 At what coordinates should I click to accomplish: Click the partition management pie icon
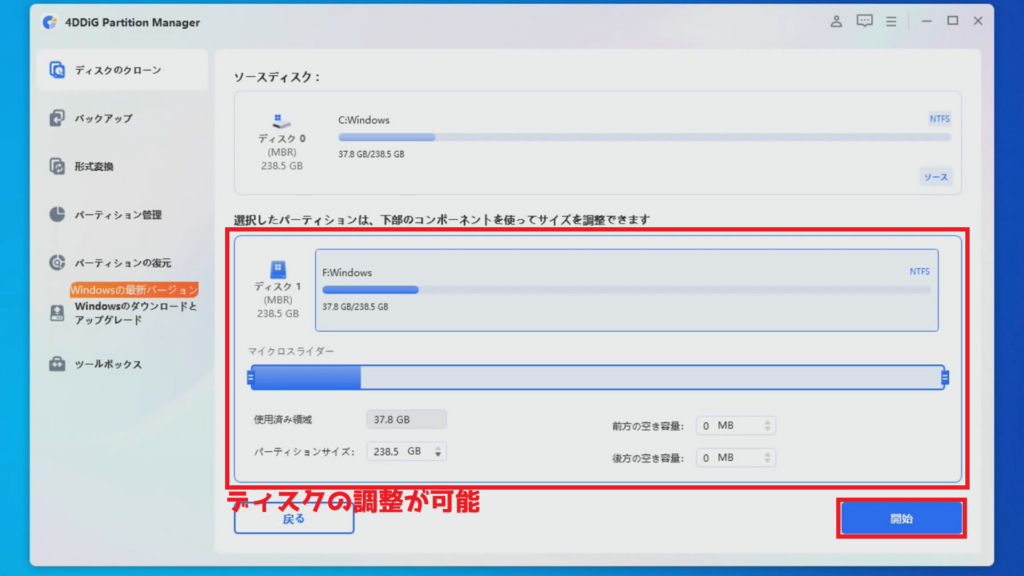58,214
